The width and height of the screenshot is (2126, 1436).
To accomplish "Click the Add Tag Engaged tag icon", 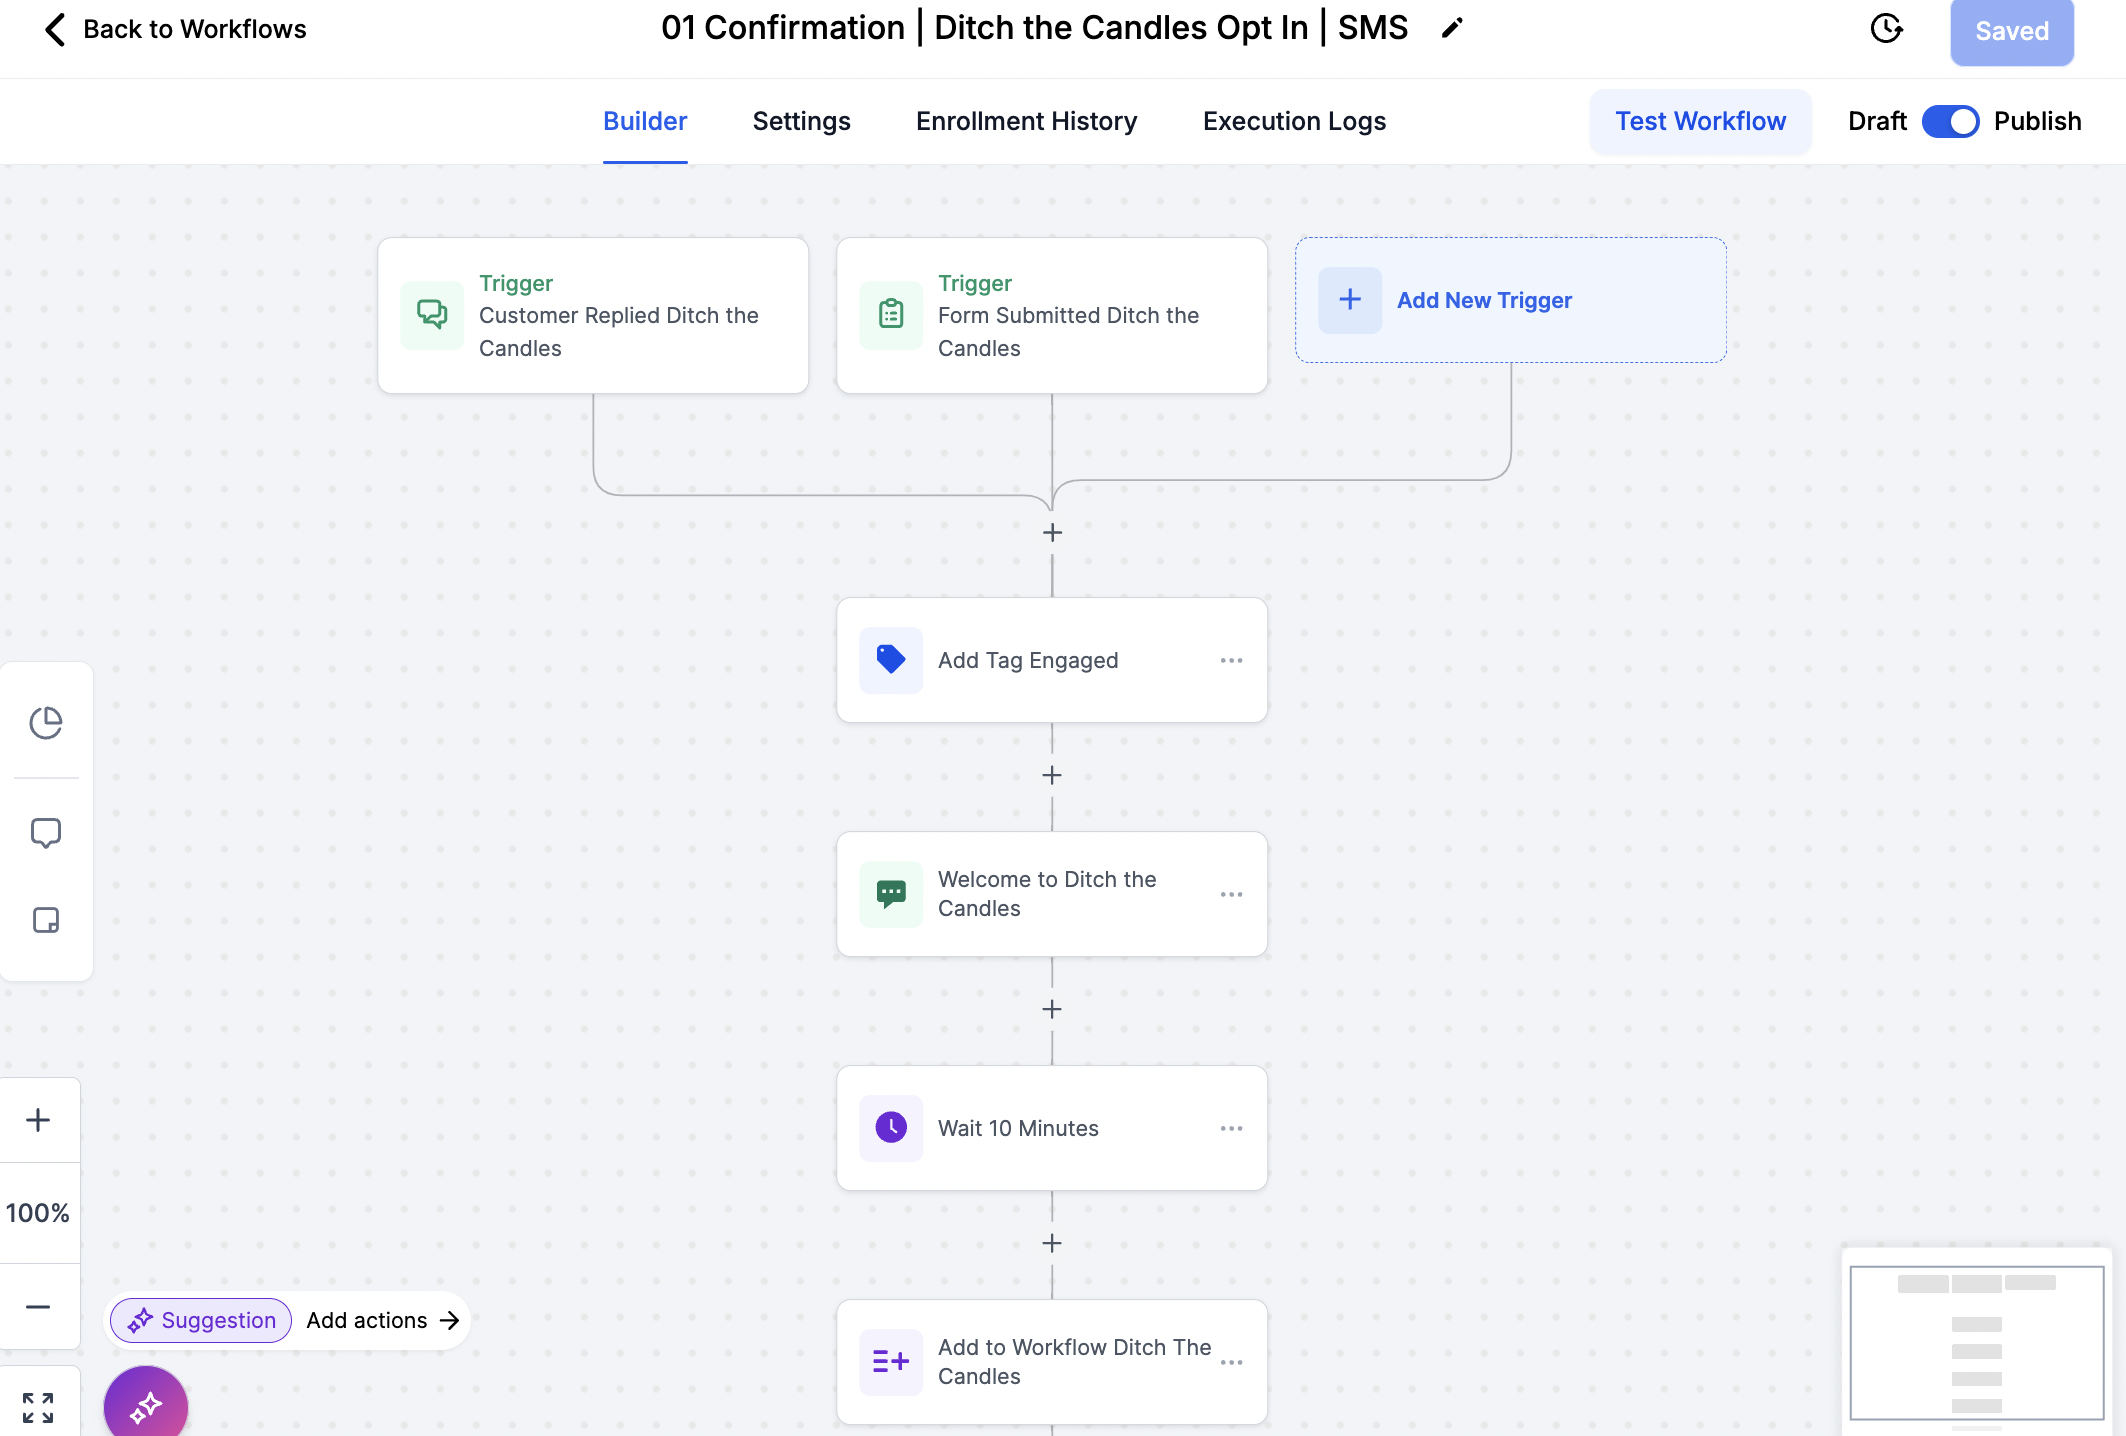I will (x=891, y=660).
